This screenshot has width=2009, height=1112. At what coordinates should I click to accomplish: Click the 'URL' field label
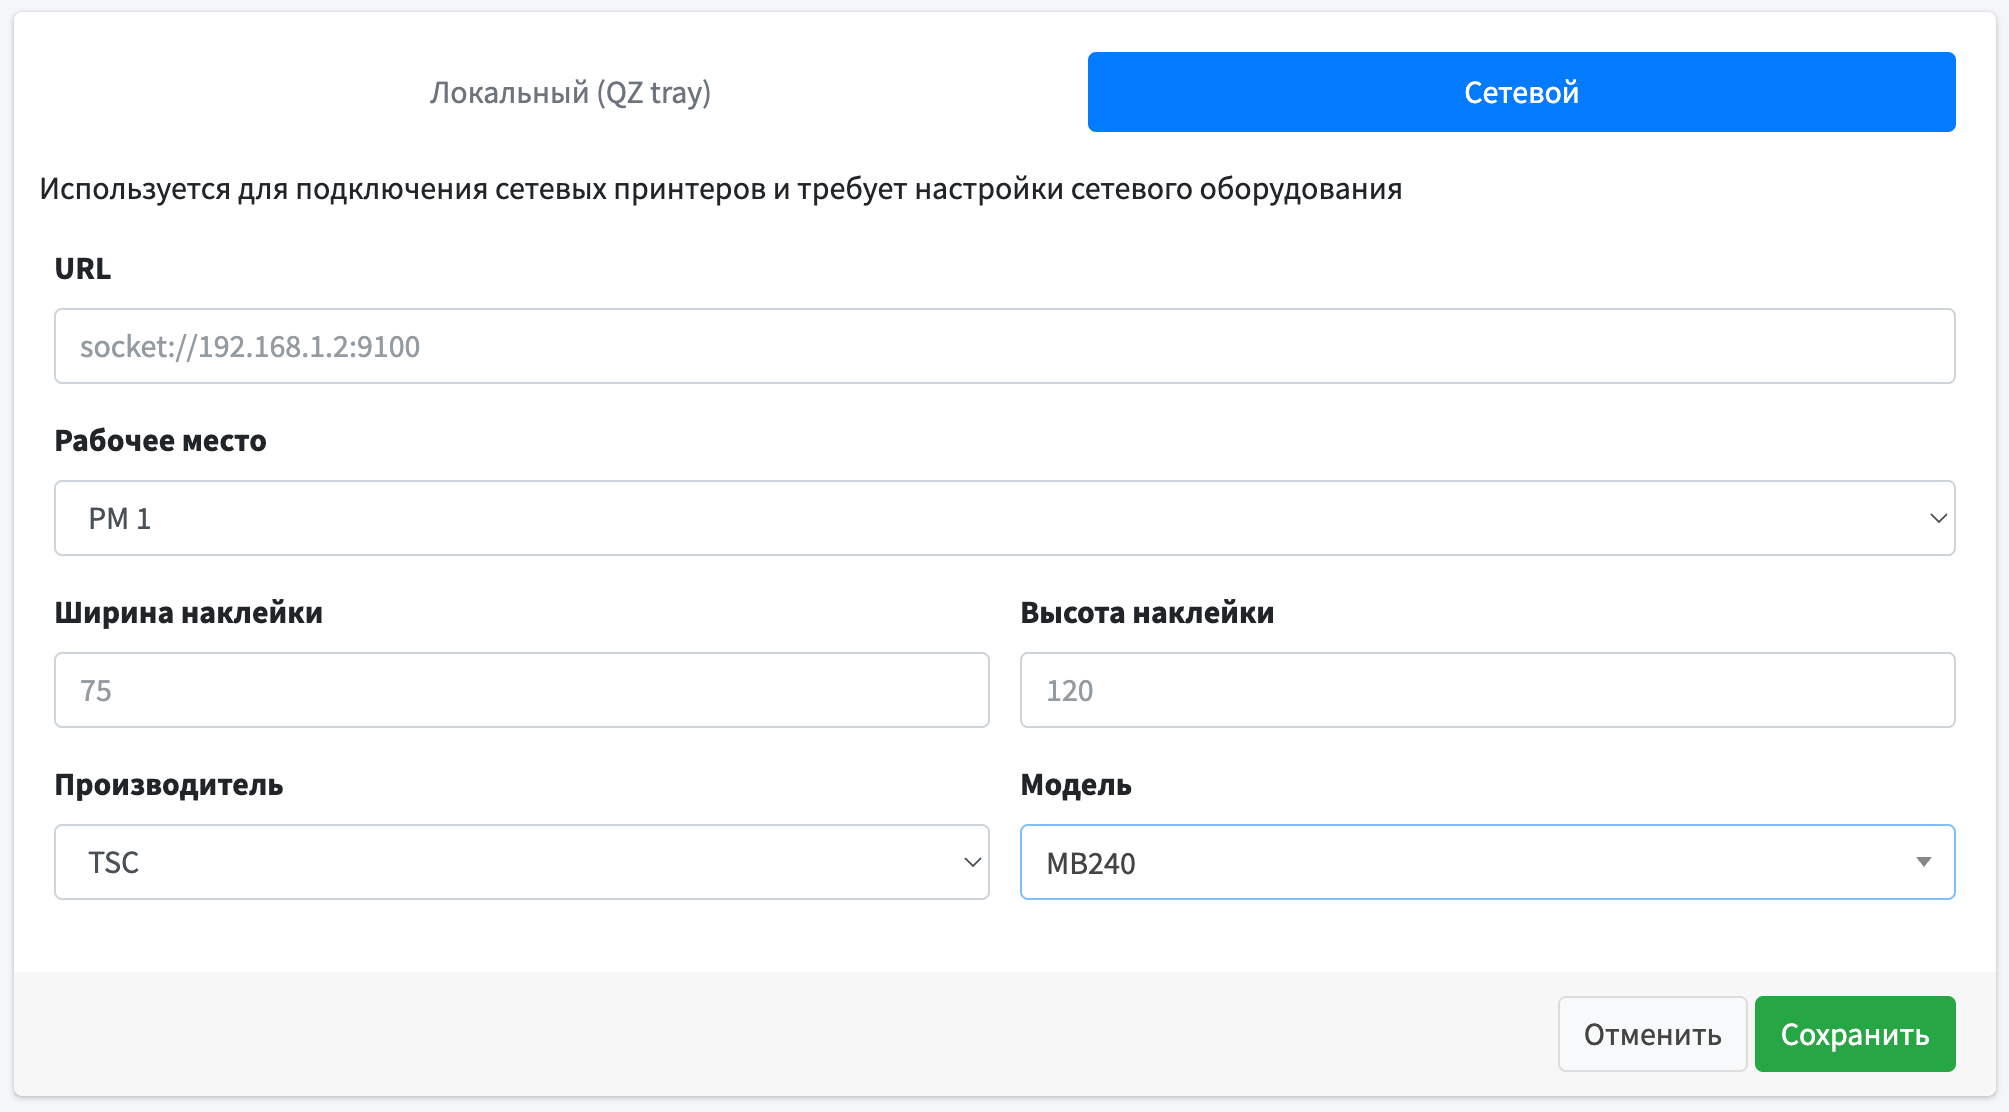[x=82, y=268]
